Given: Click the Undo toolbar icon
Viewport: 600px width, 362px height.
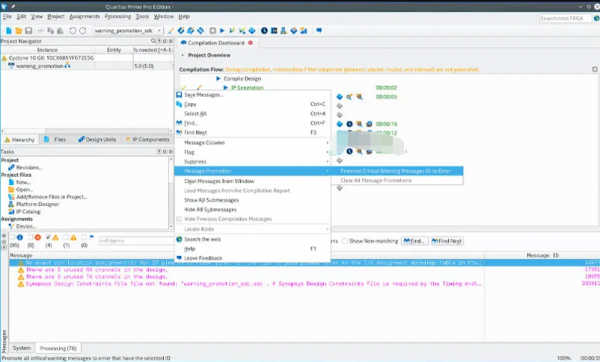Looking at the screenshot, I should point(72,31).
